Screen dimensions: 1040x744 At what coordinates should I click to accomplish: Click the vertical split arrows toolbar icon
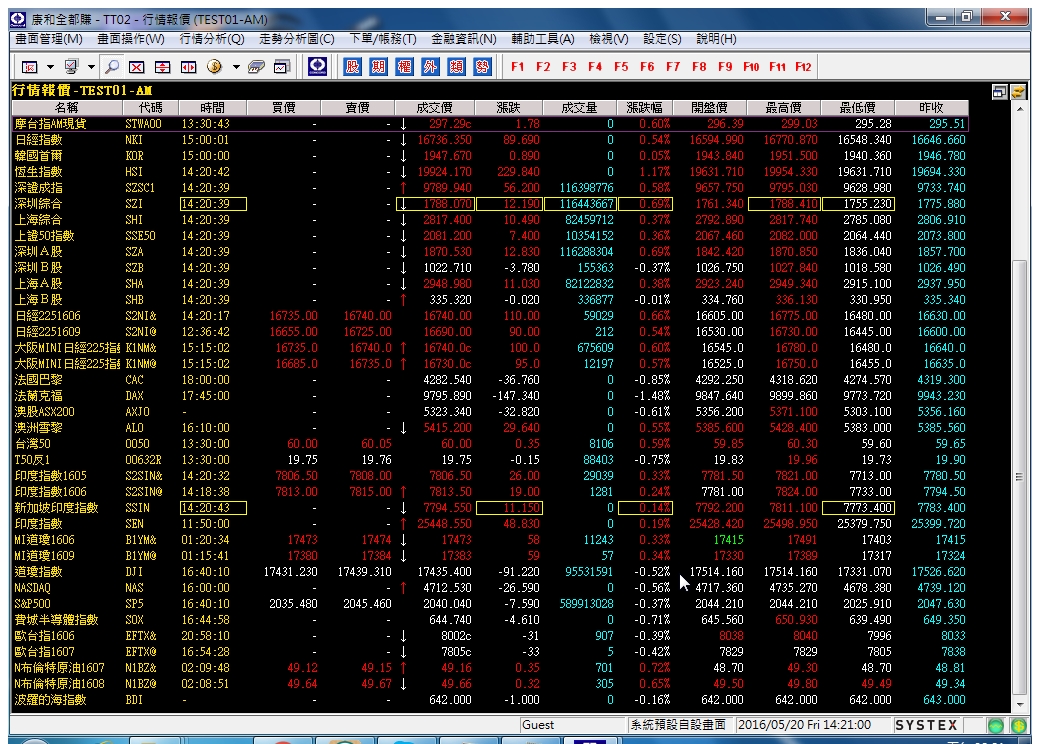point(162,67)
